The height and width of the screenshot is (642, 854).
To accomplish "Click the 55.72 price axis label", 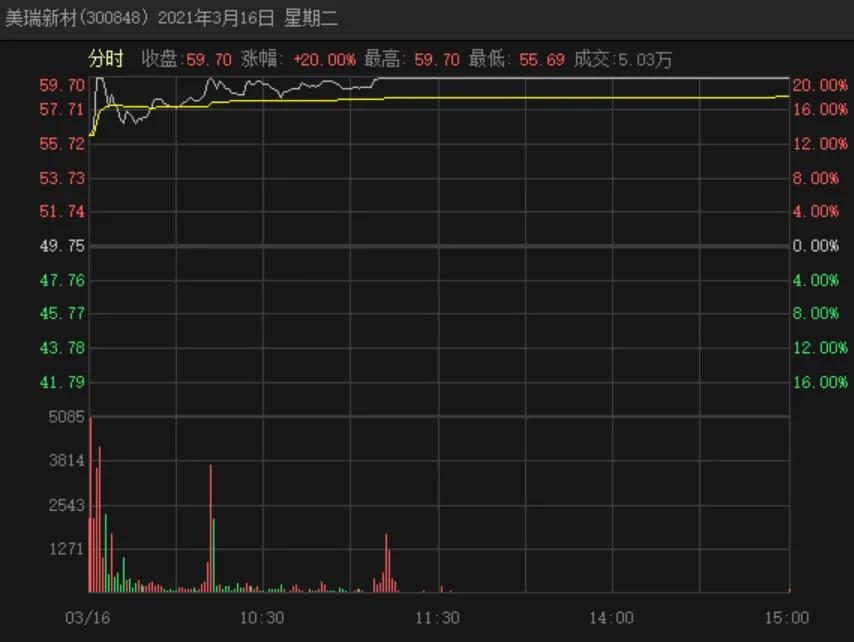I will (x=62, y=144).
